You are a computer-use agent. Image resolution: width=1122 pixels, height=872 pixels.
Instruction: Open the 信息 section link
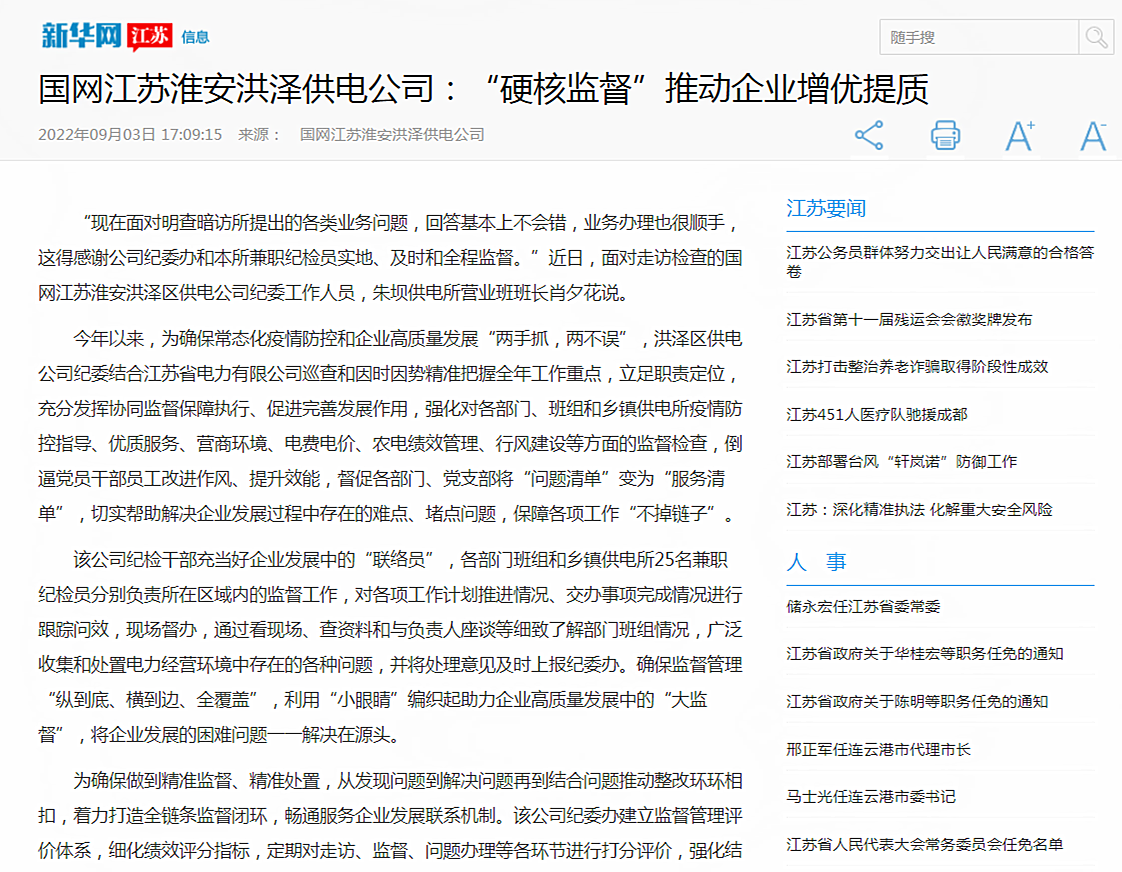(x=195, y=37)
